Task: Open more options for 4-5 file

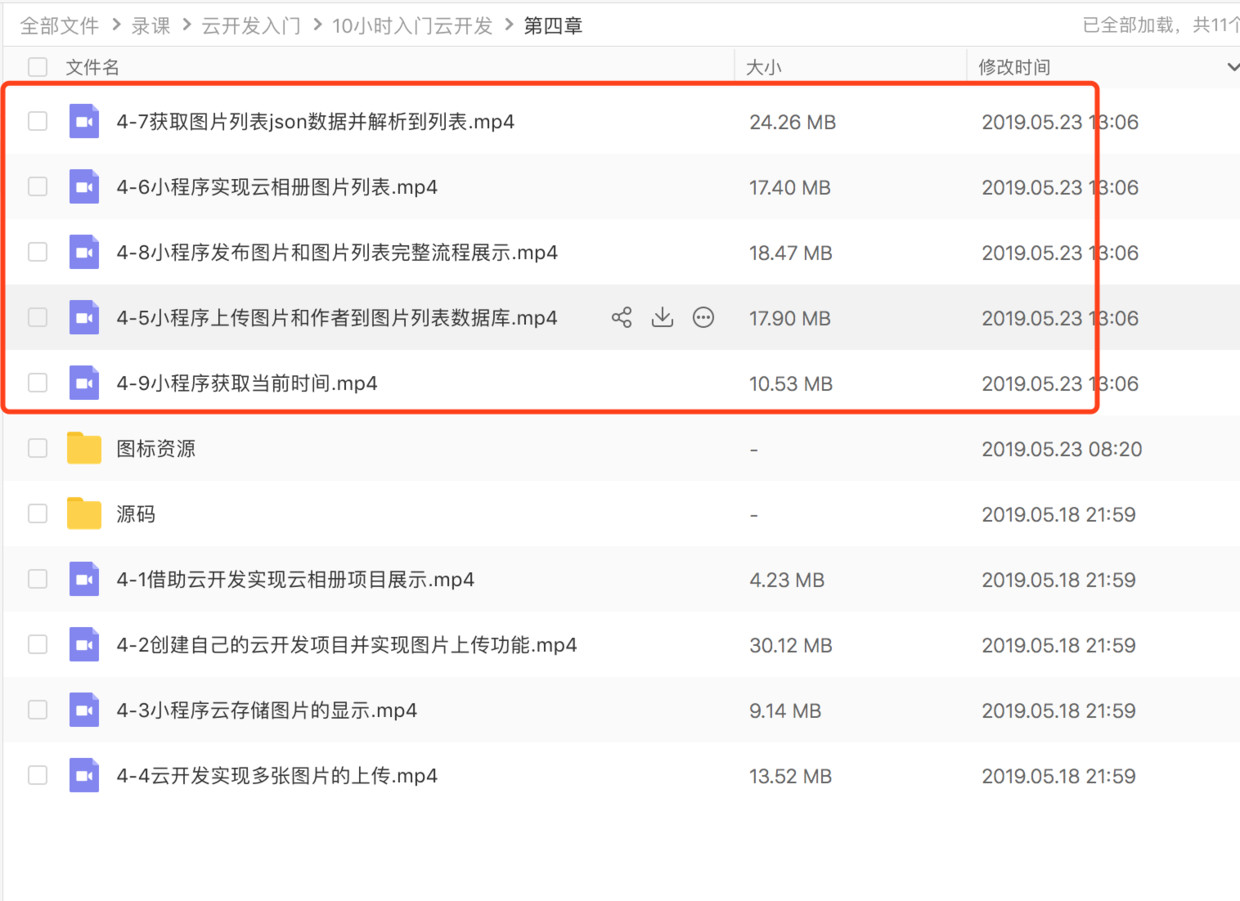Action: point(704,318)
